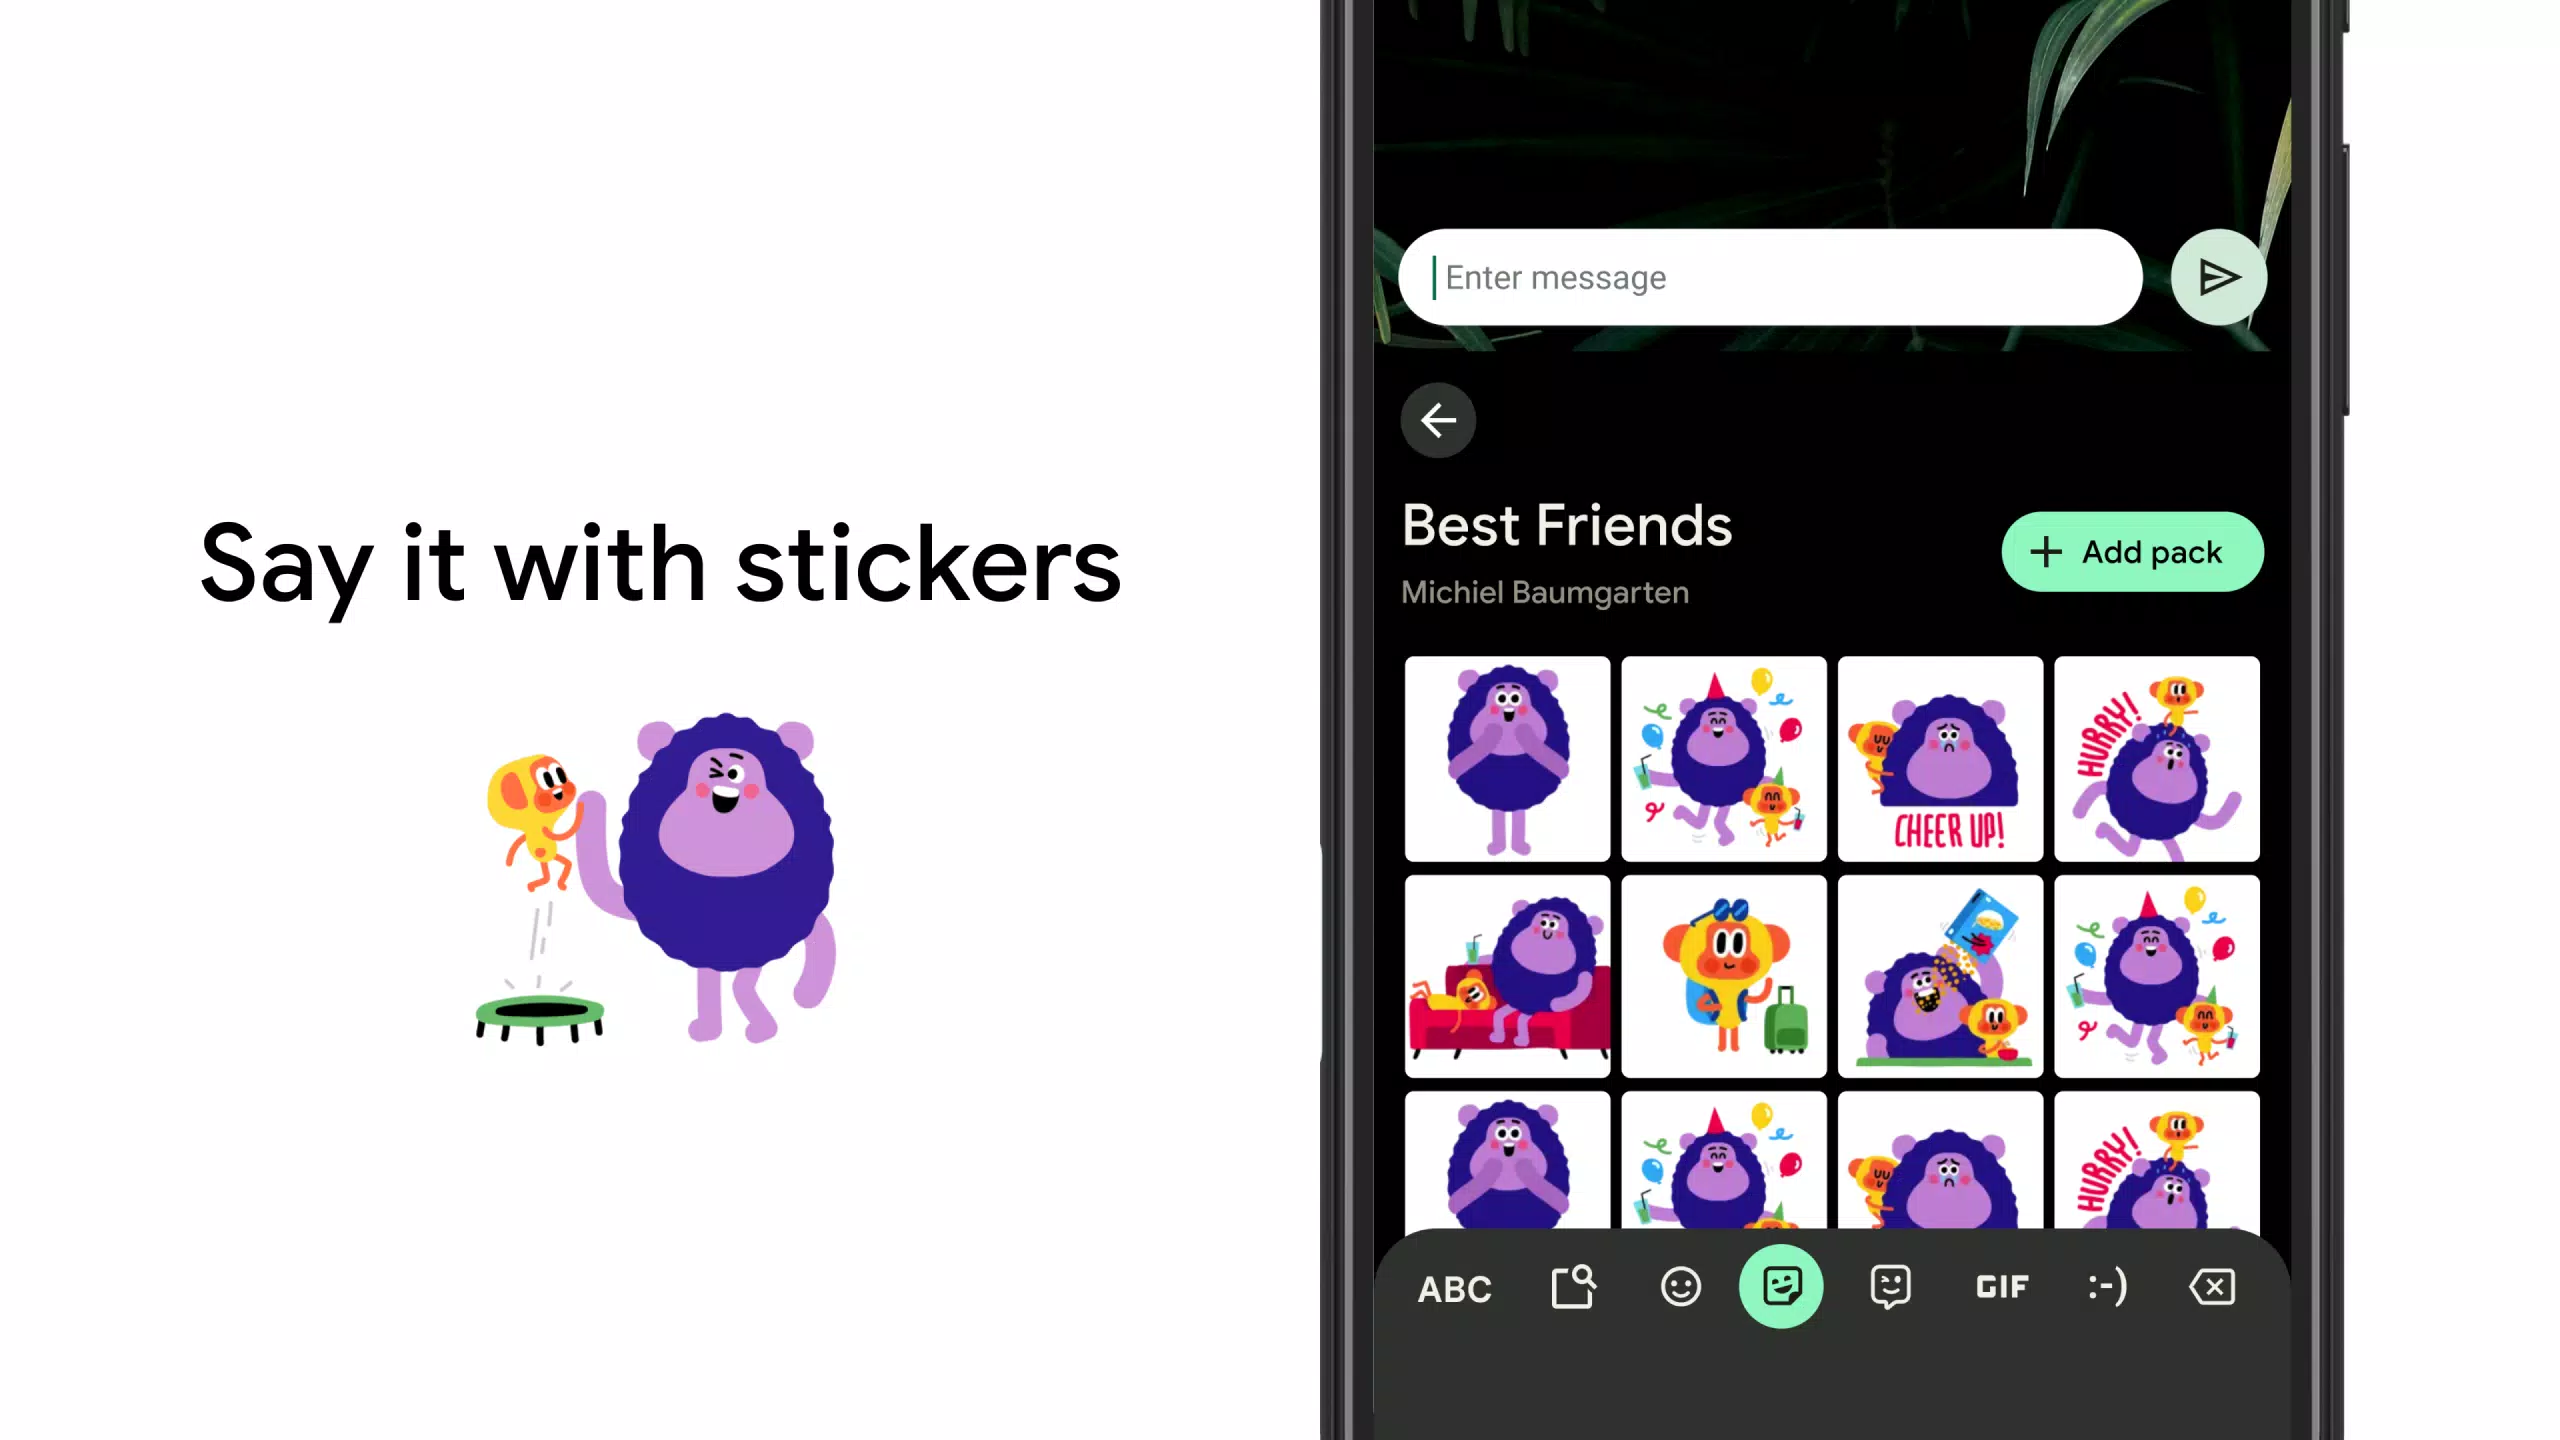Select the clipboard icon in keyboard bar
The height and width of the screenshot is (1440, 2560).
pos(1572,1287)
